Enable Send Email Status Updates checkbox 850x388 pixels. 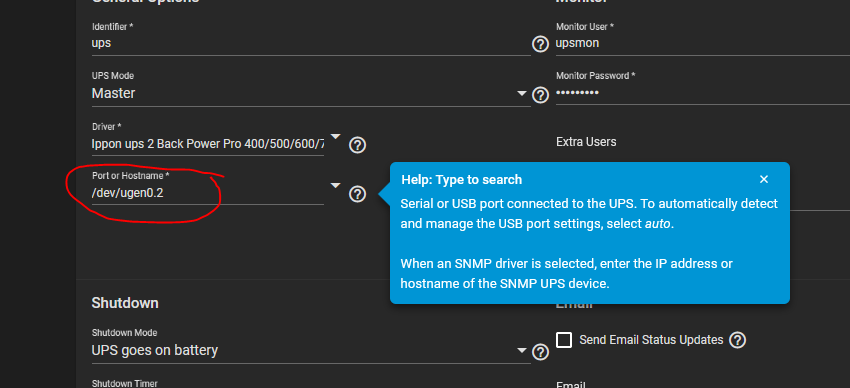point(564,340)
